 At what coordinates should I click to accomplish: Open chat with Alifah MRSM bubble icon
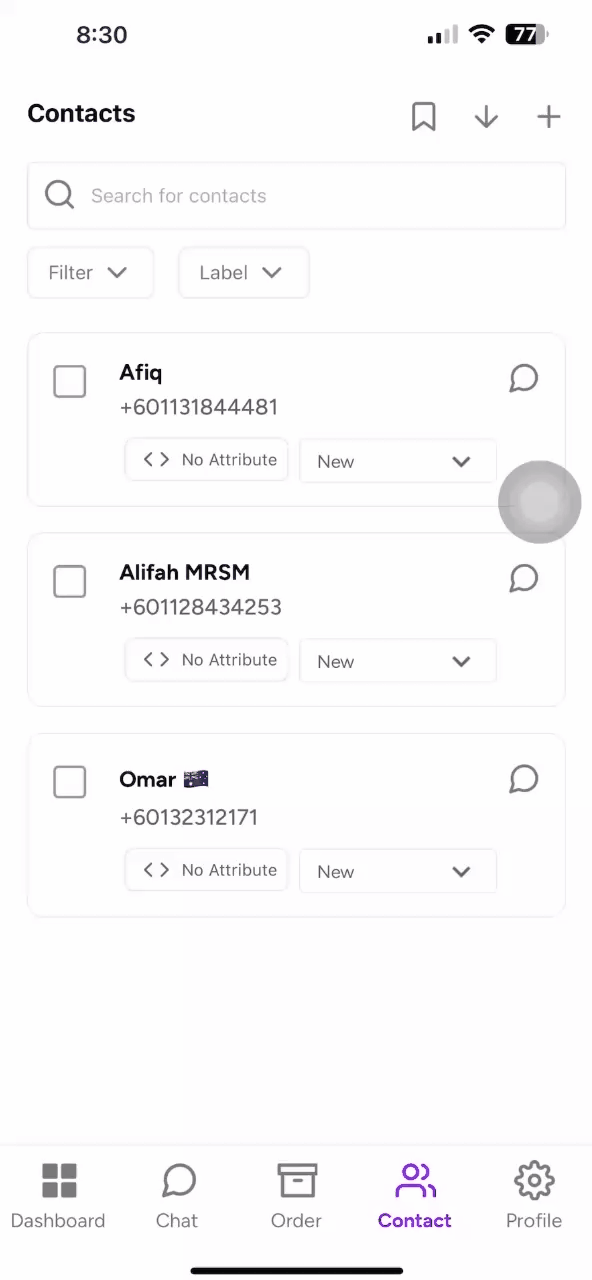point(523,578)
